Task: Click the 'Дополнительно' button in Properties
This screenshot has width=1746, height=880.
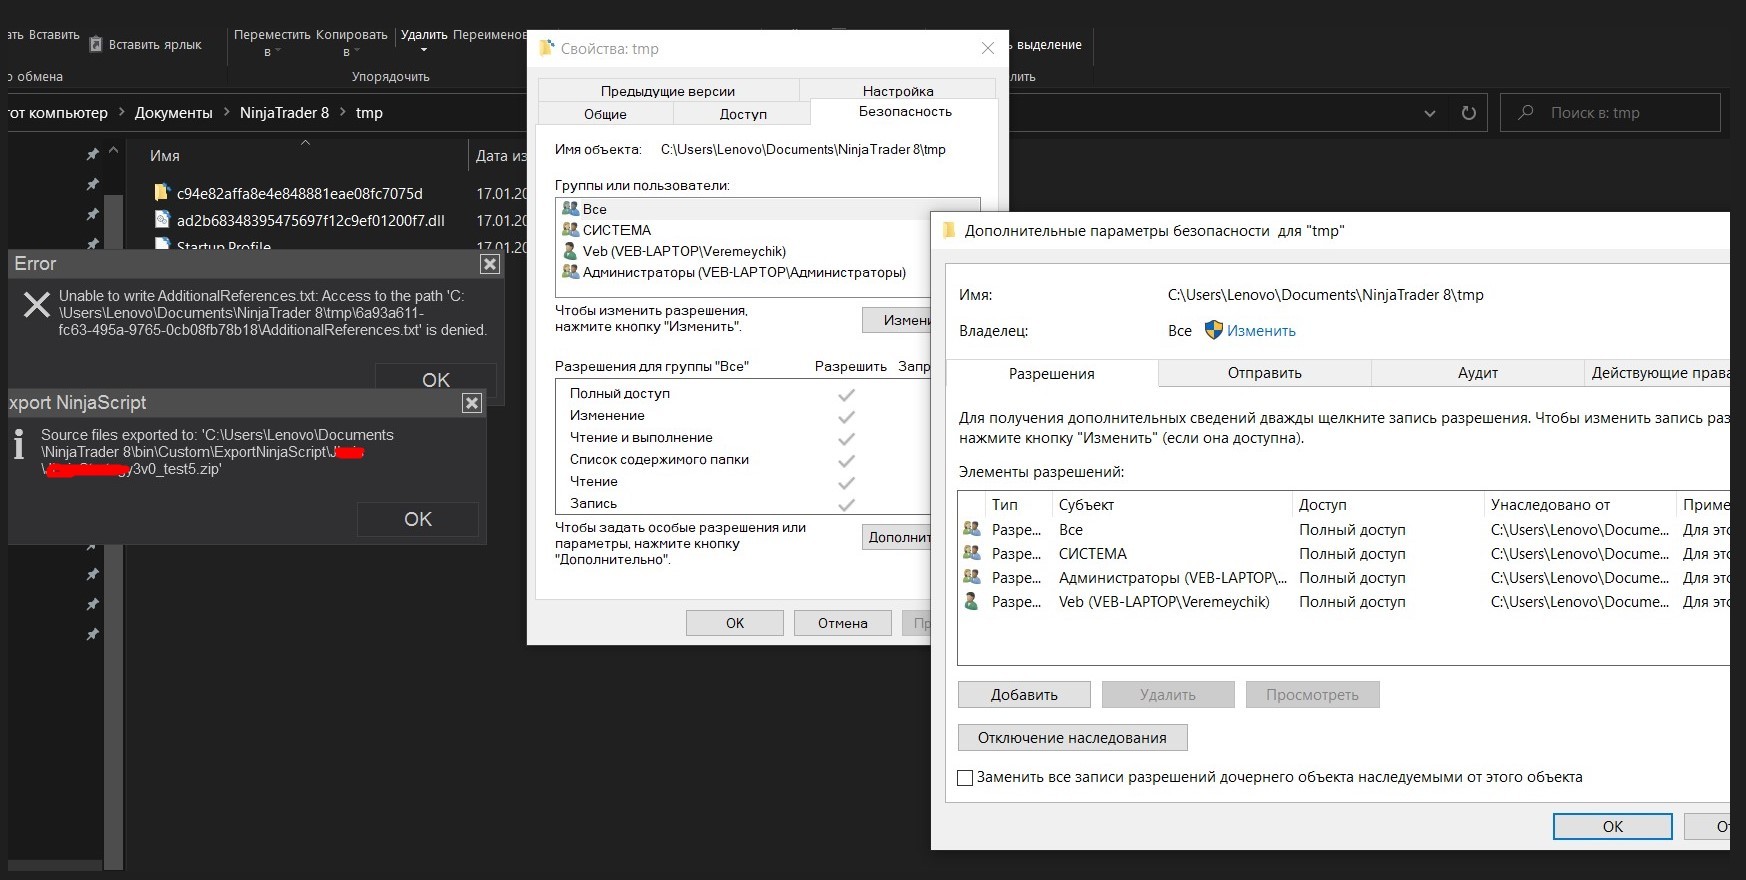Action: coord(897,537)
